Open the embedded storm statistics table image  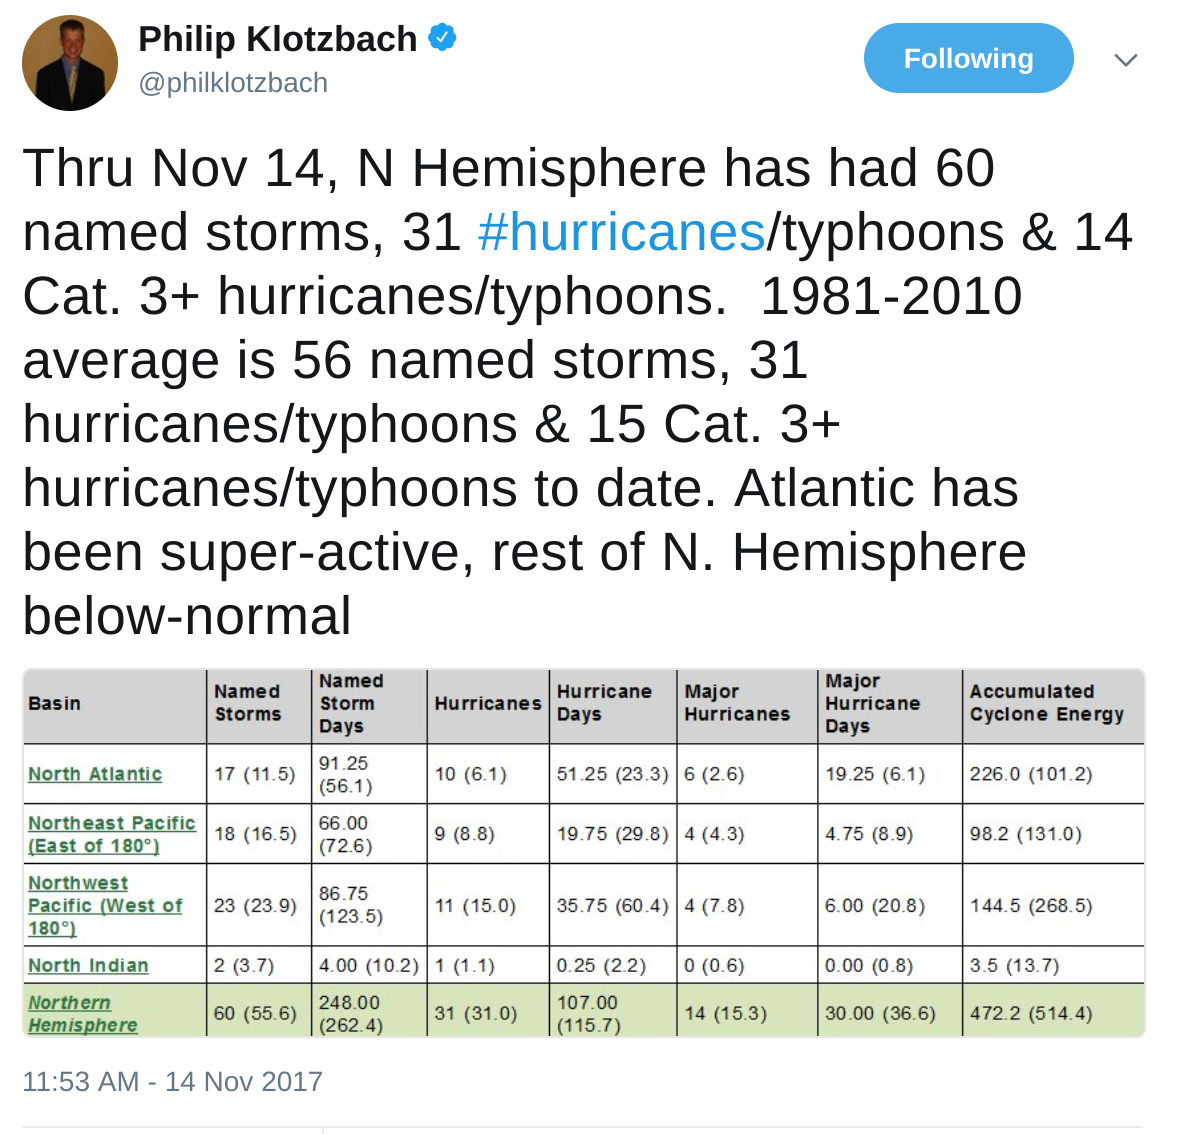583,852
